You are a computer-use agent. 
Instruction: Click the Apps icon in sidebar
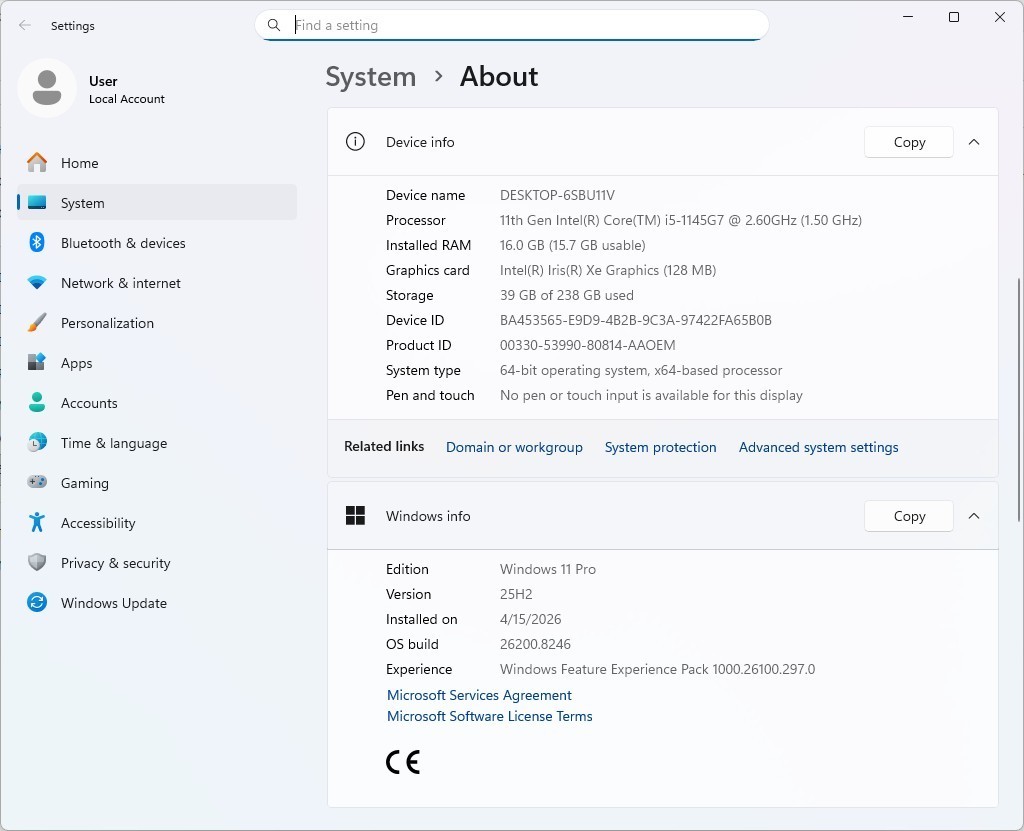(37, 363)
